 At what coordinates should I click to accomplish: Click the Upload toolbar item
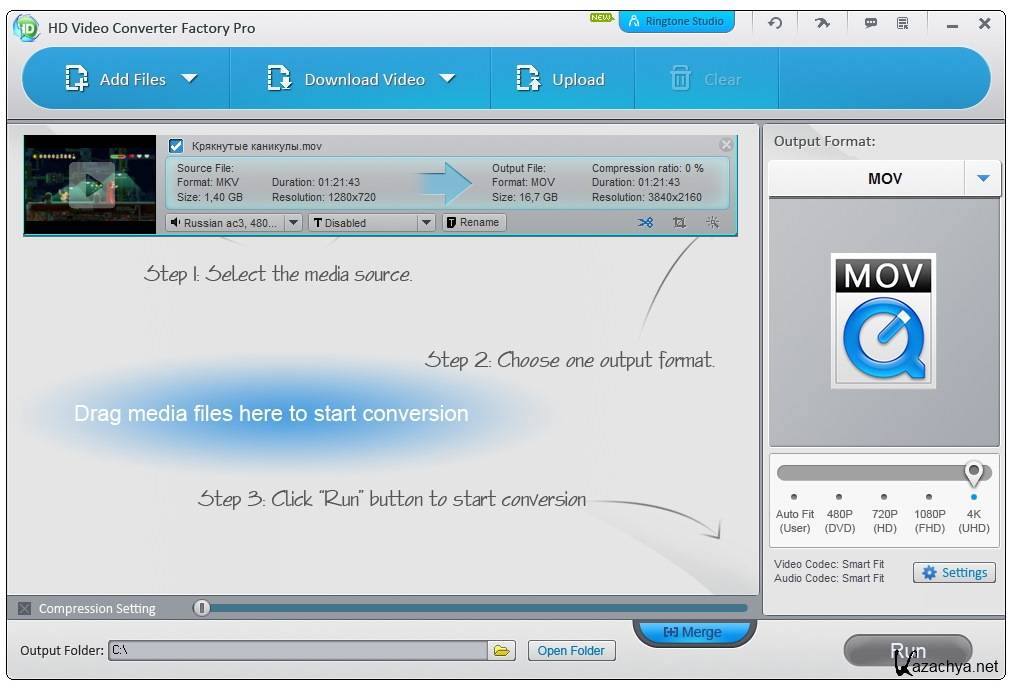click(x=561, y=79)
